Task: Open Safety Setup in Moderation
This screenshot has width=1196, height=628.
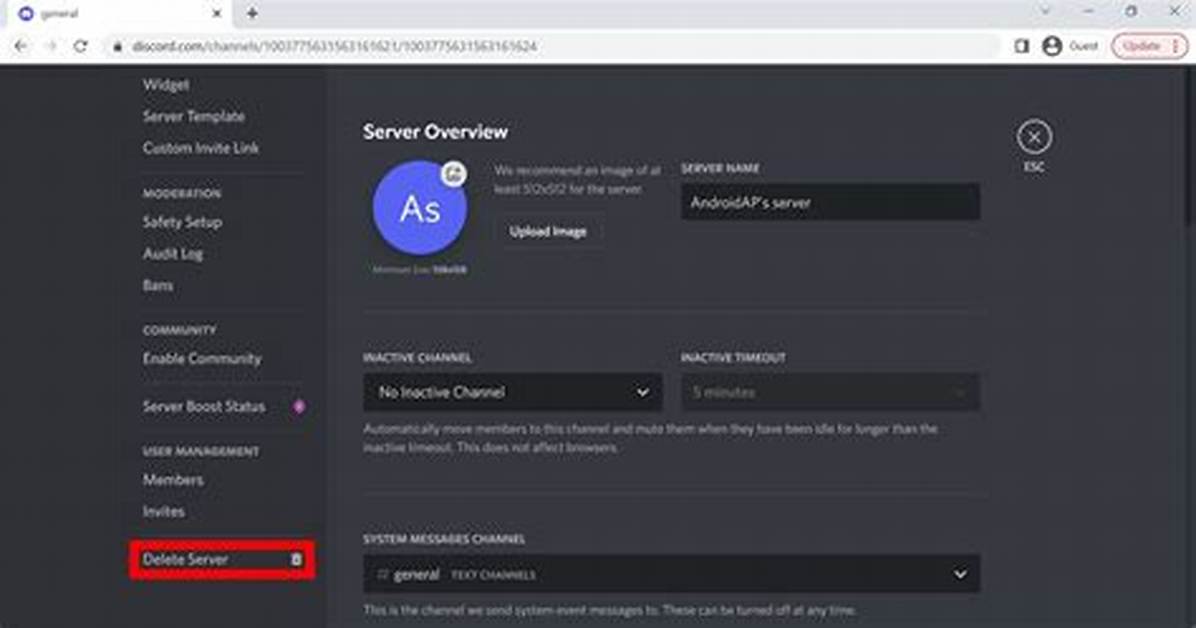Action: pos(182,222)
